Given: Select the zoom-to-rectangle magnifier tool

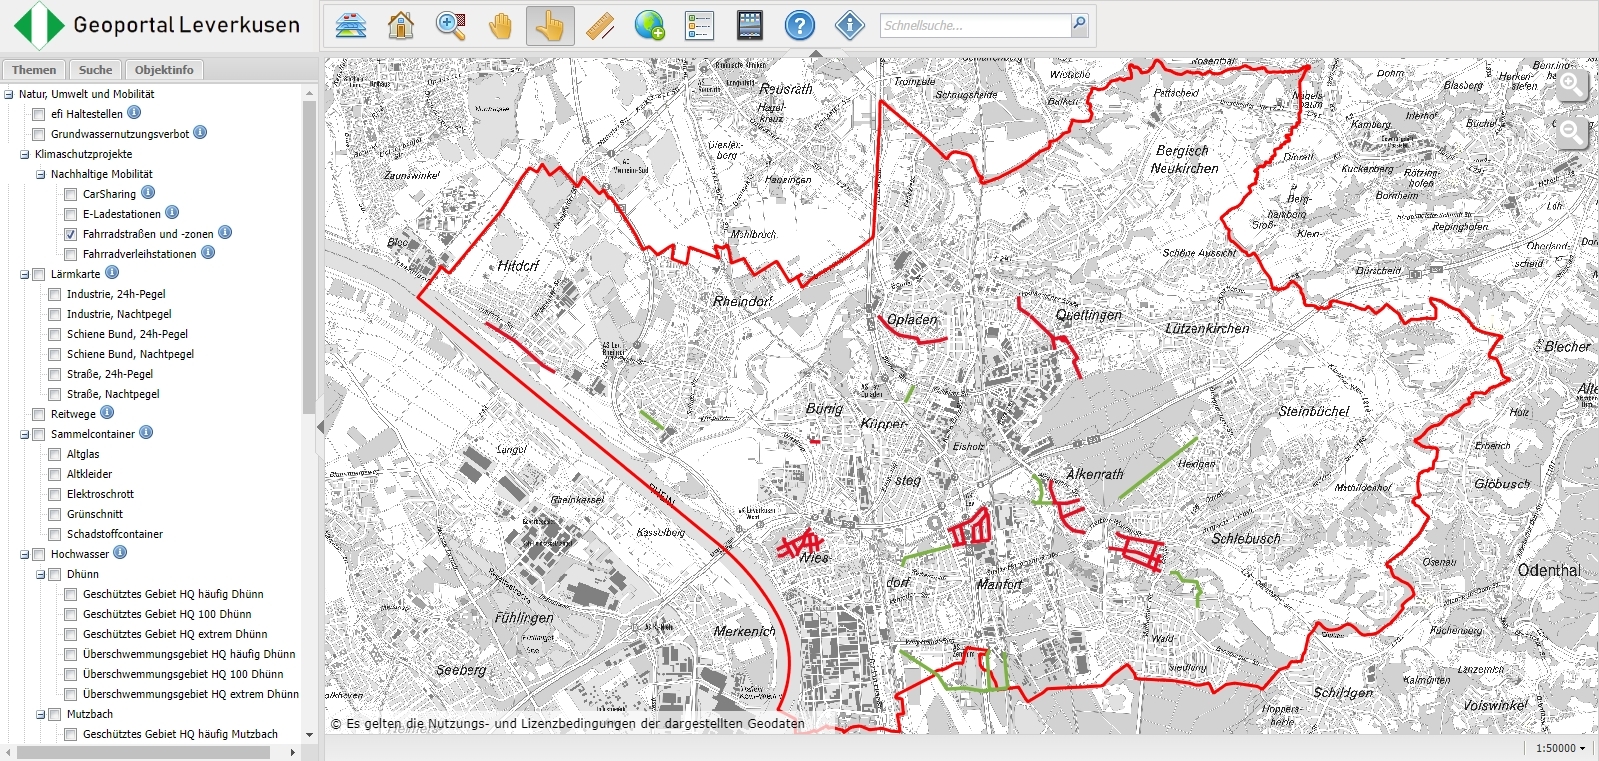Looking at the screenshot, I should pyautogui.click(x=451, y=26).
